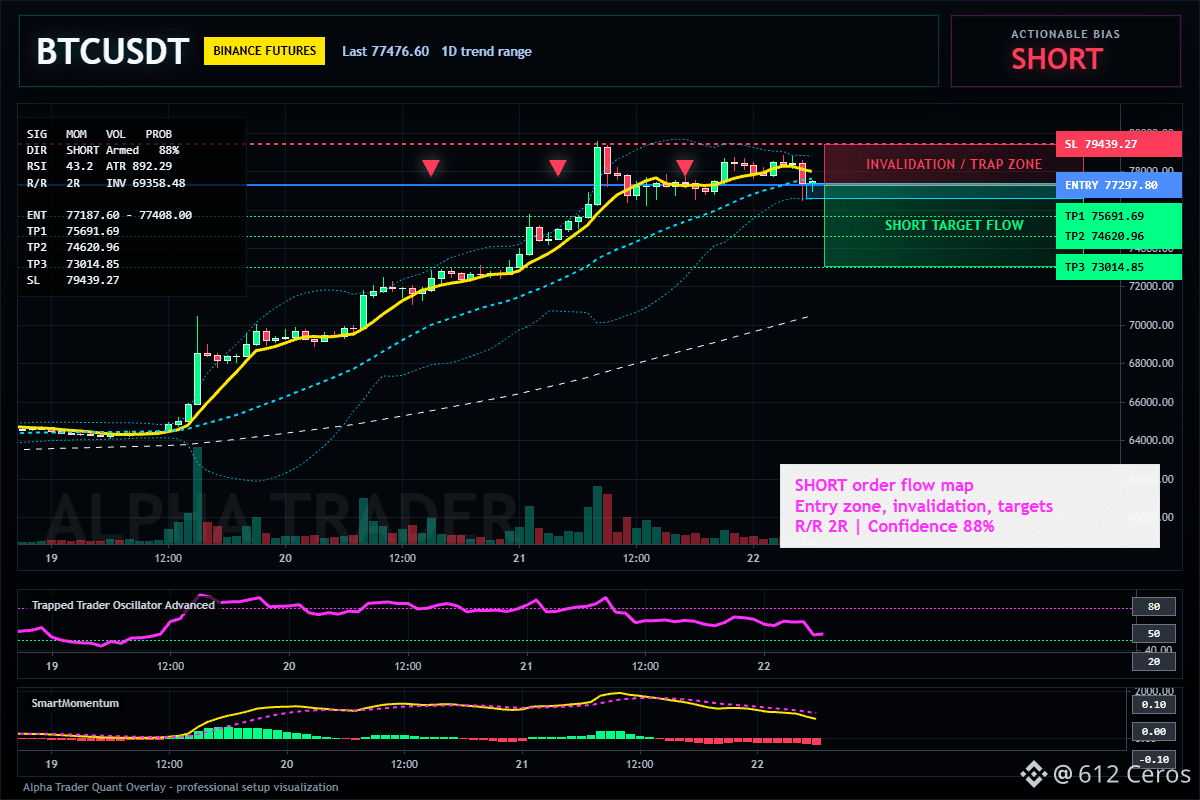Click R/R 2R | Confidence 88% text
The width and height of the screenshot is (1200, 800).
(894, 526)
